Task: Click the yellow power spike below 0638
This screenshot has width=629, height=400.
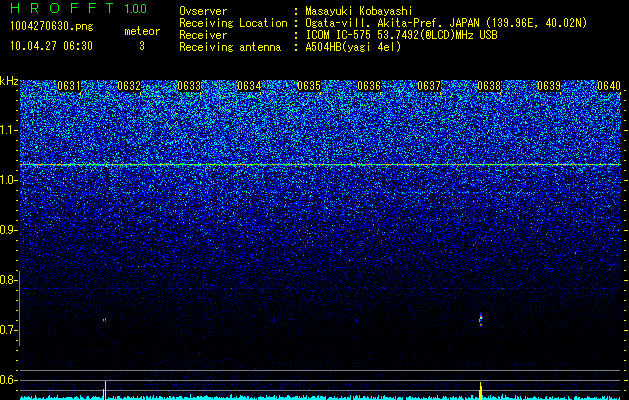Action: tap(481, 391)
